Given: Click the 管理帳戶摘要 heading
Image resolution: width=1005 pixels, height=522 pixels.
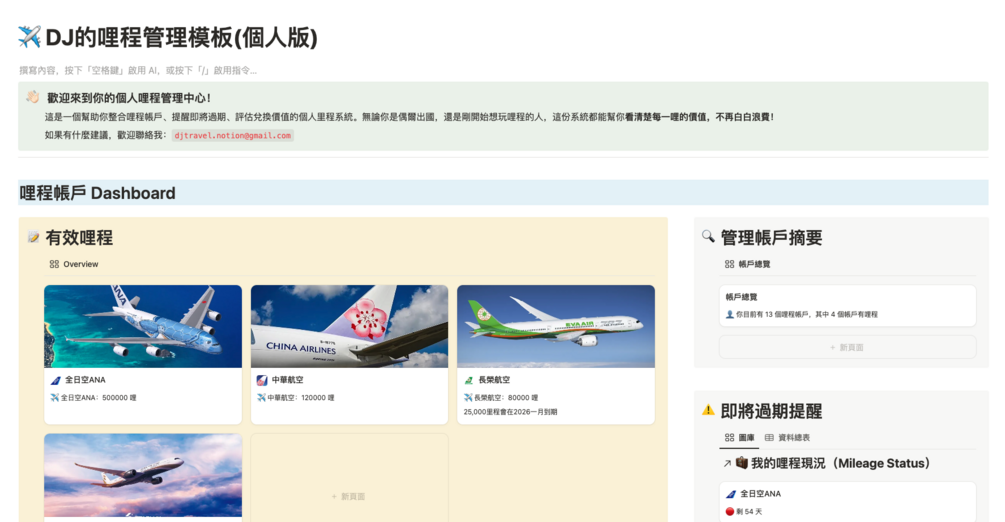Looking at the screenshot, I should point(771,238).
